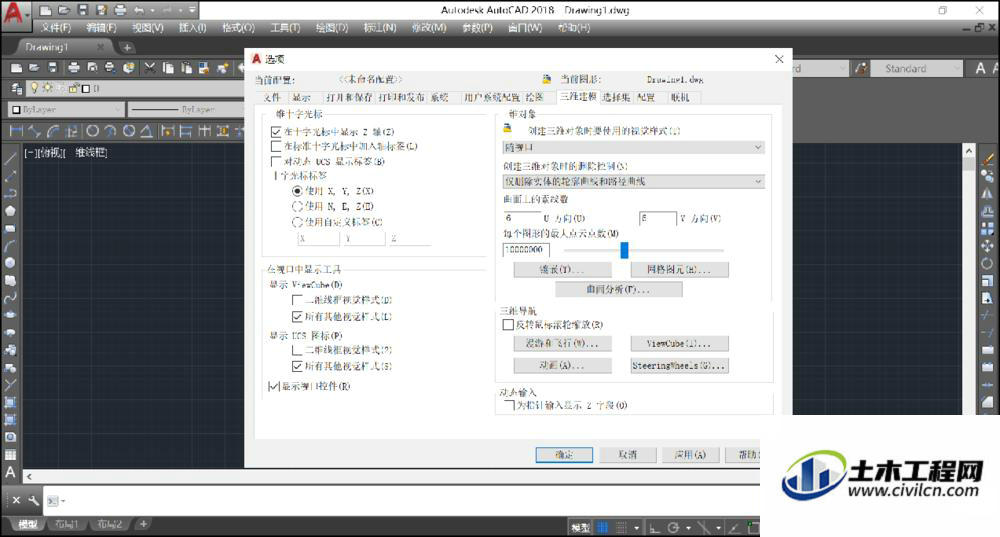Select the Table tool in draw toolbar
This screenshot has width=1000, height=537.
click(x=10, y=455)
